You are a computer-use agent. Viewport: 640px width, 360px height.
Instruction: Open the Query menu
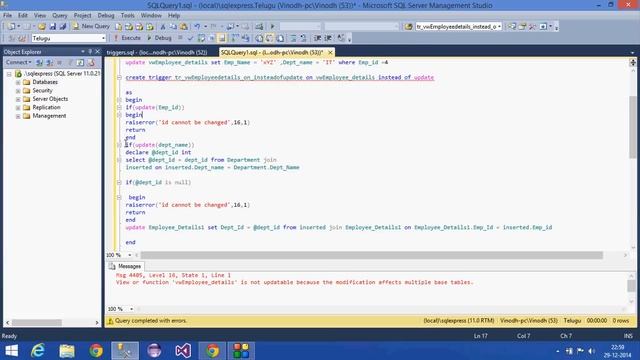tap(60, 16)
